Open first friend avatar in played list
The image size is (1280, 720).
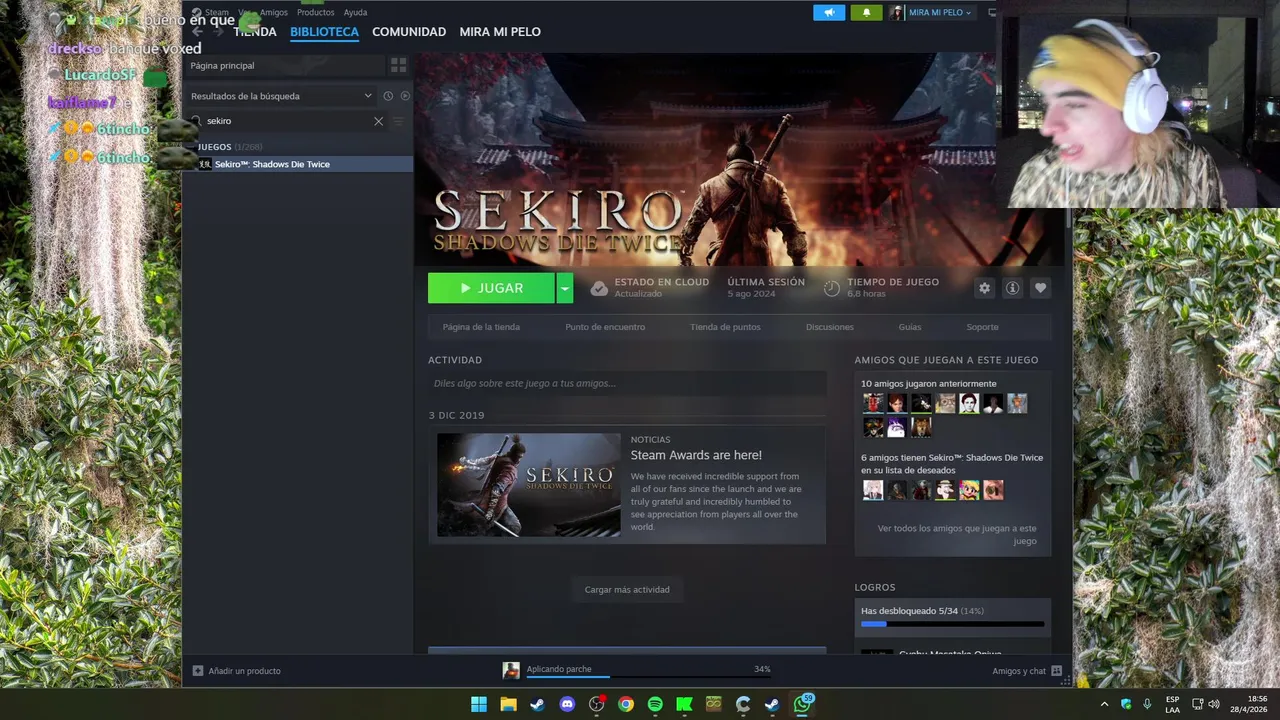(x=873, y=403)
